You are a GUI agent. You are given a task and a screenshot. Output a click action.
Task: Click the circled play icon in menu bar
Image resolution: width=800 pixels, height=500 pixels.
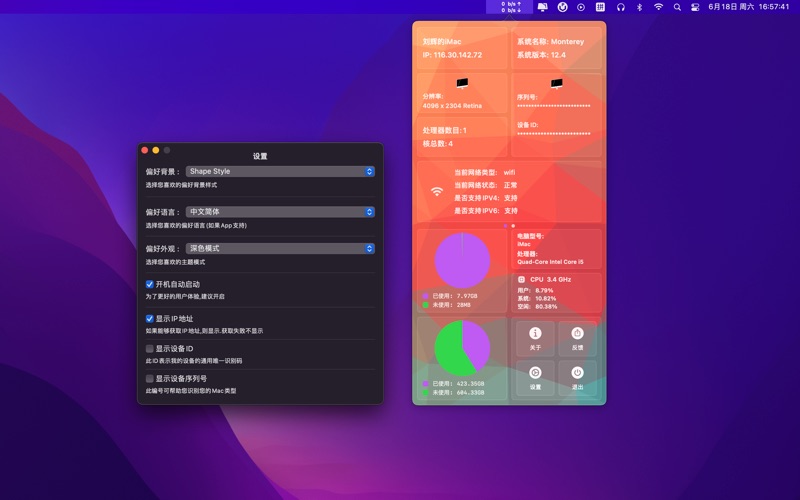point(581,7)
